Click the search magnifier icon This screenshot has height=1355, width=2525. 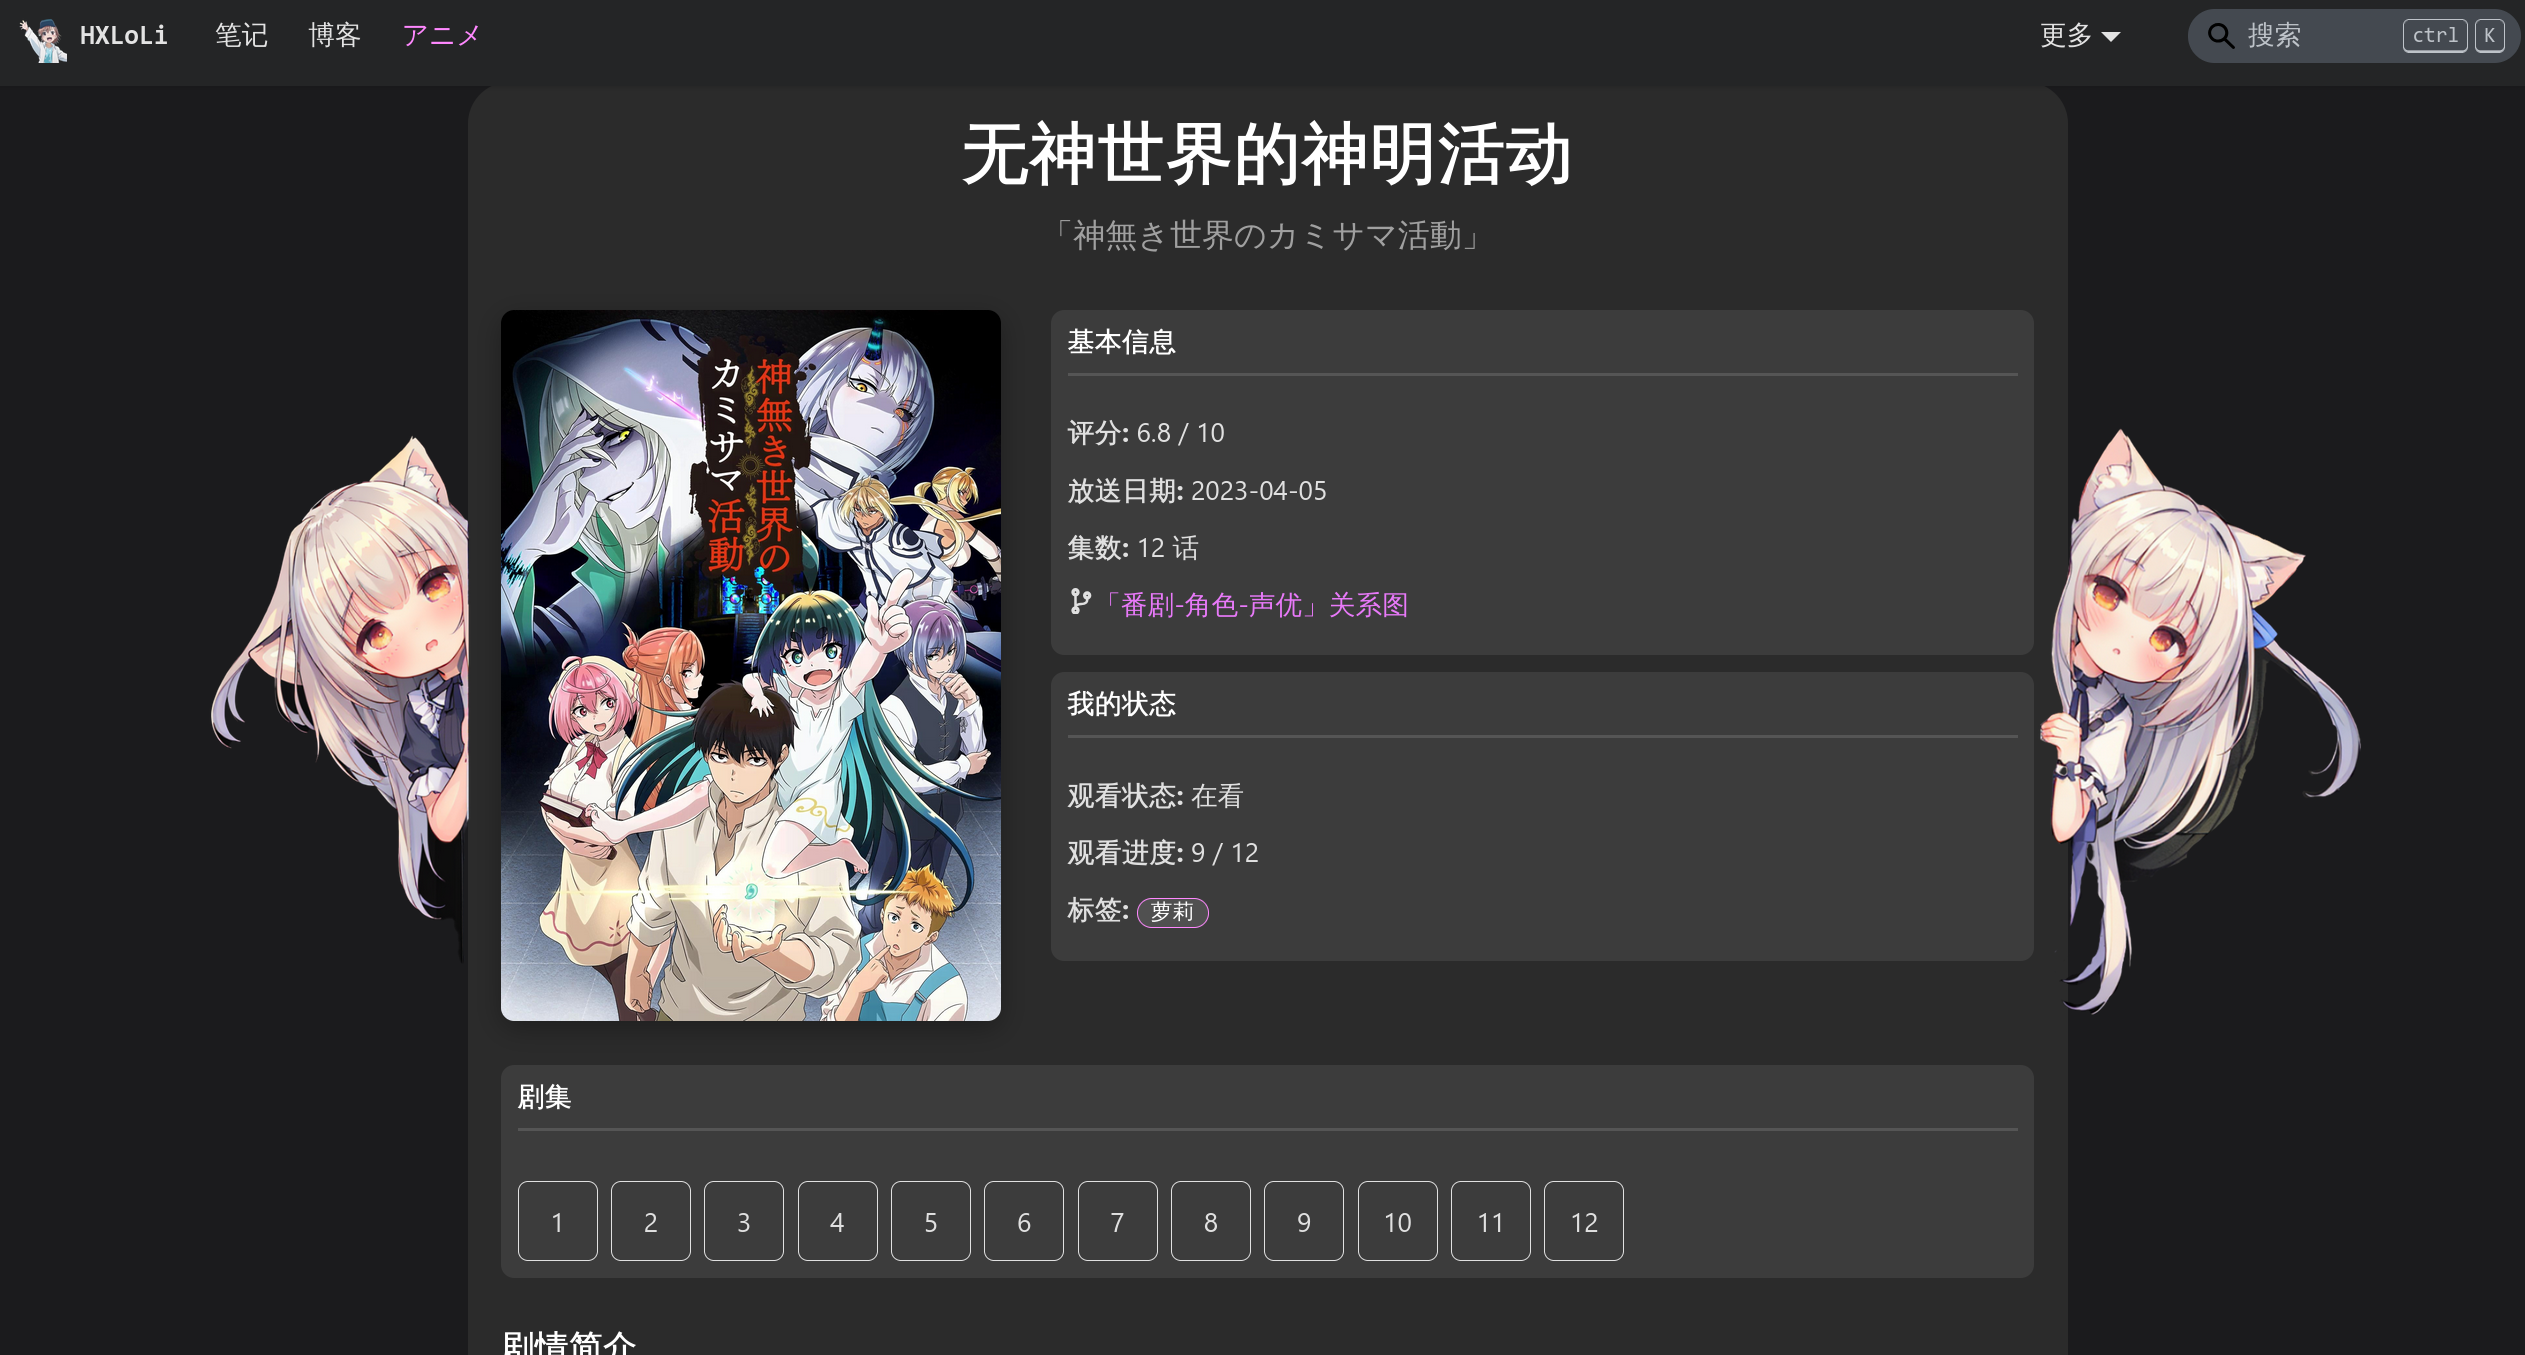(x=2221, y=36)
